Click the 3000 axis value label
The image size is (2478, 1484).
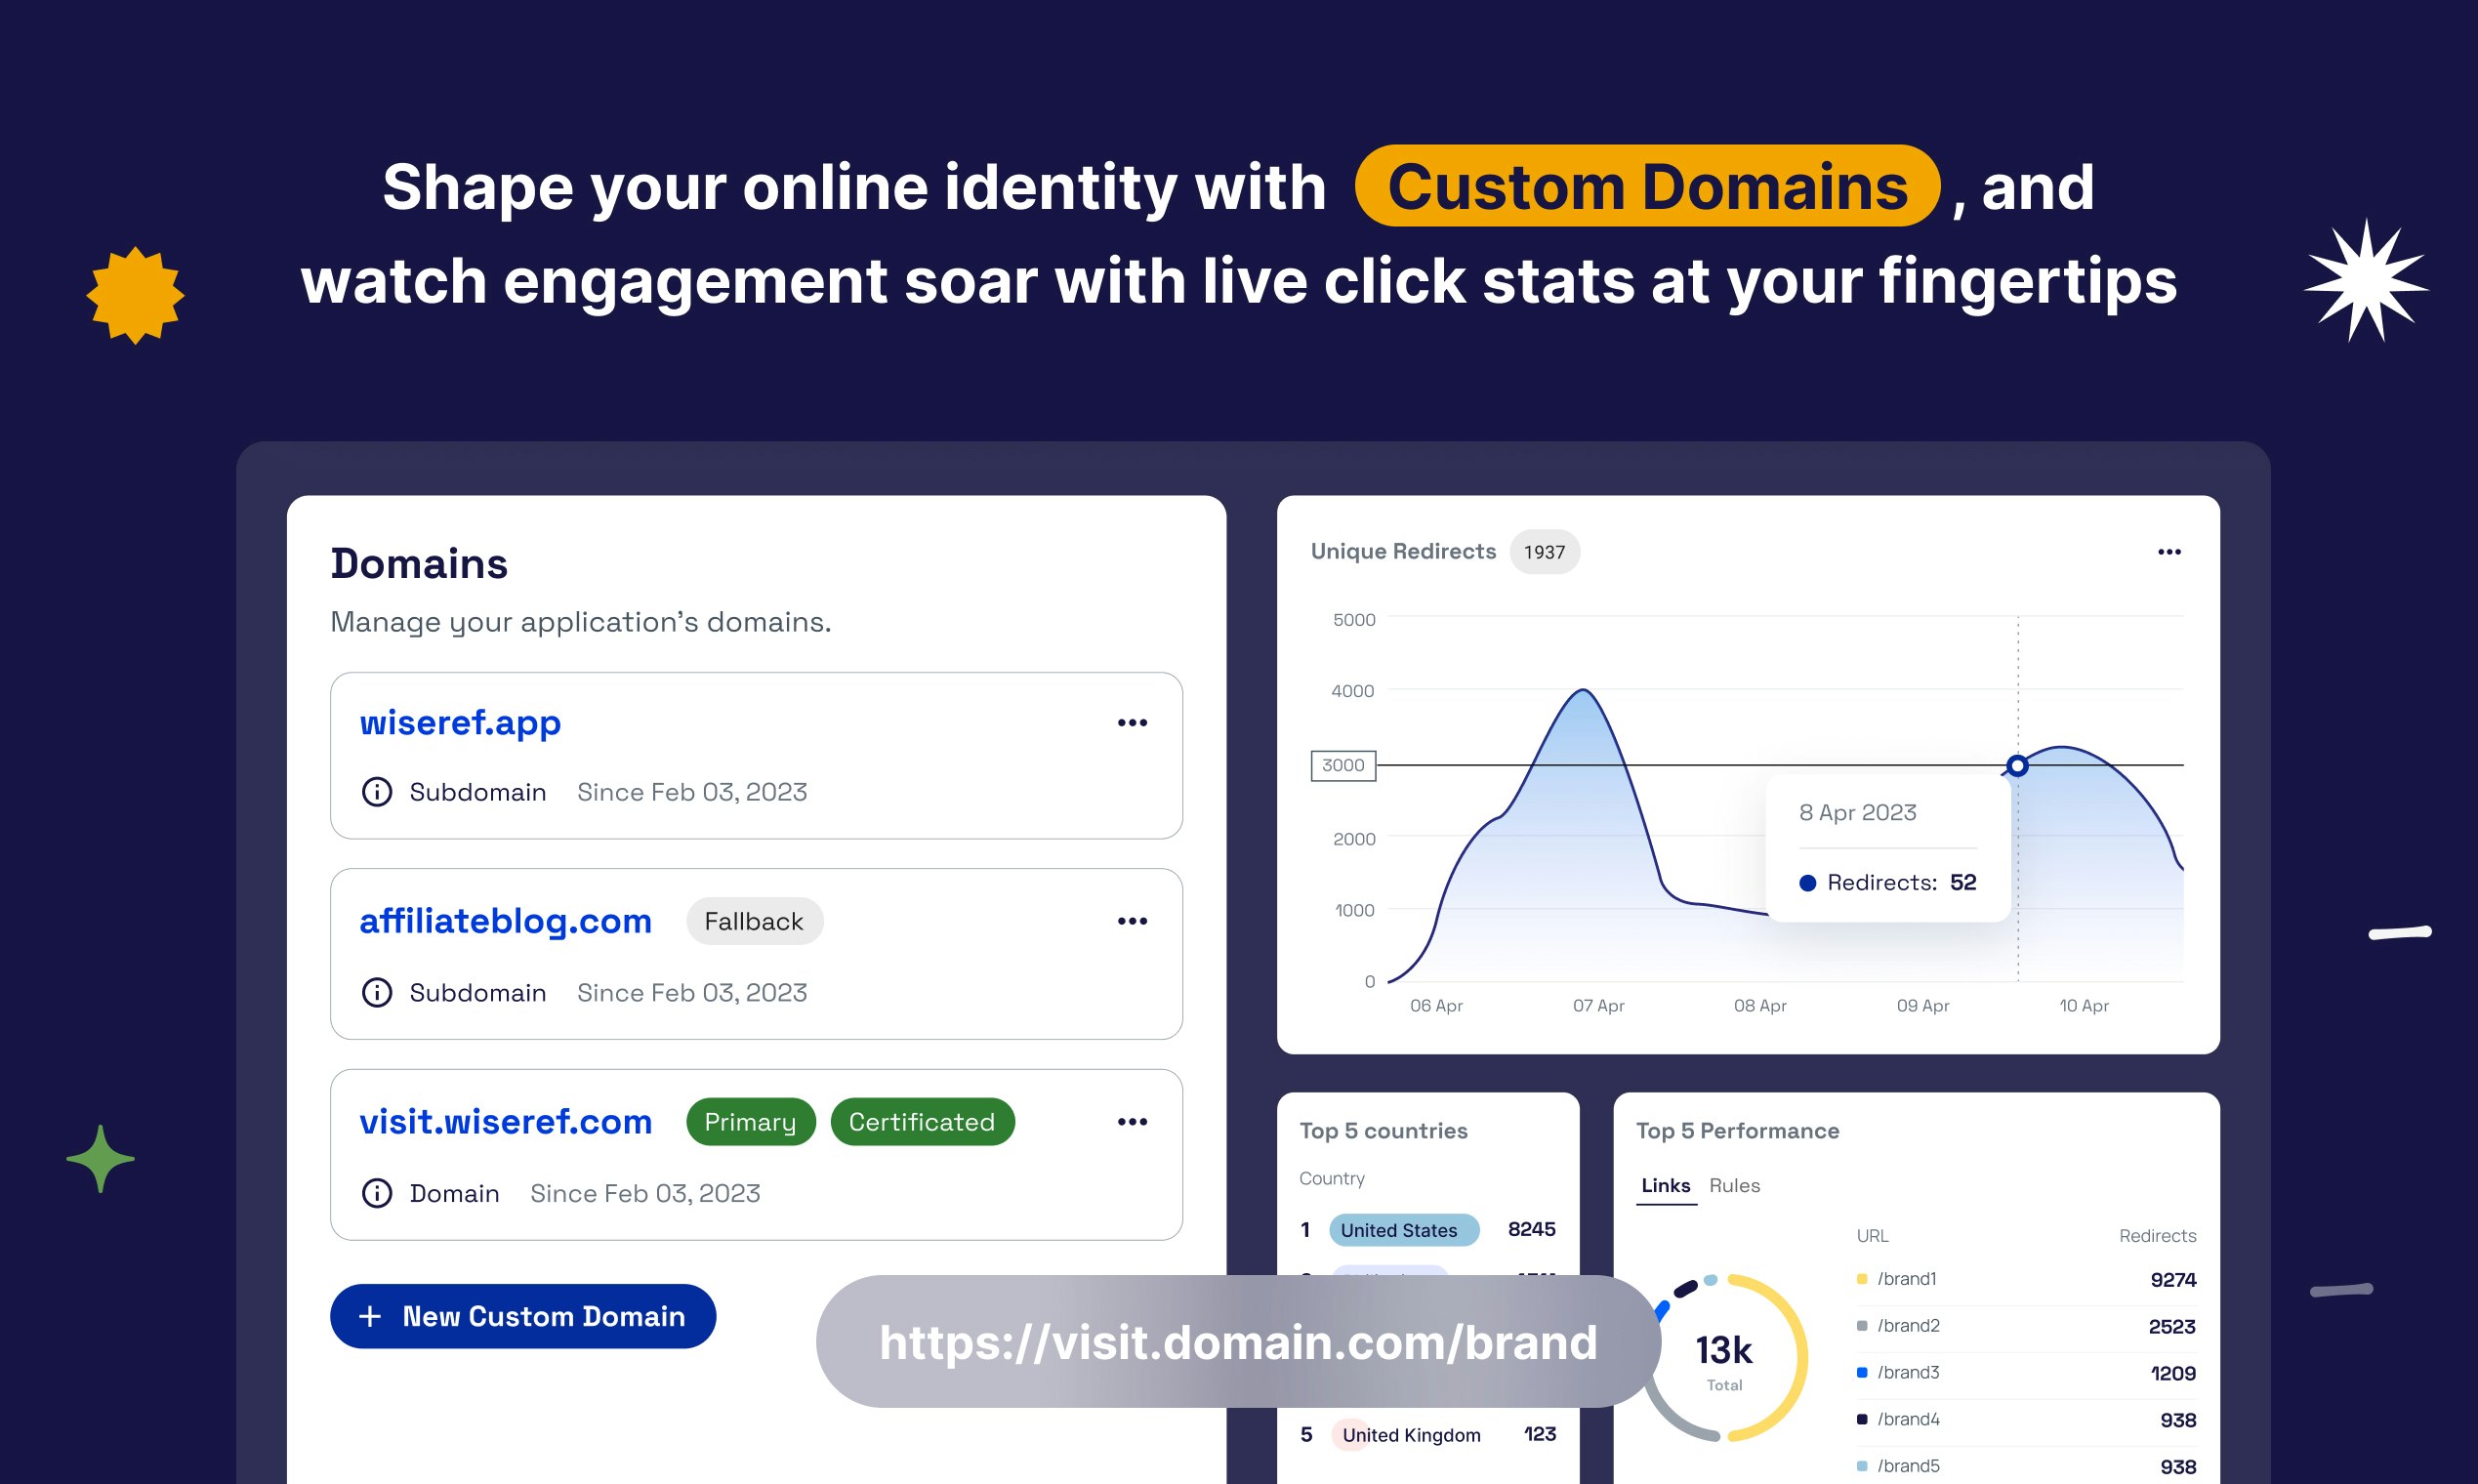[1343, 765]
